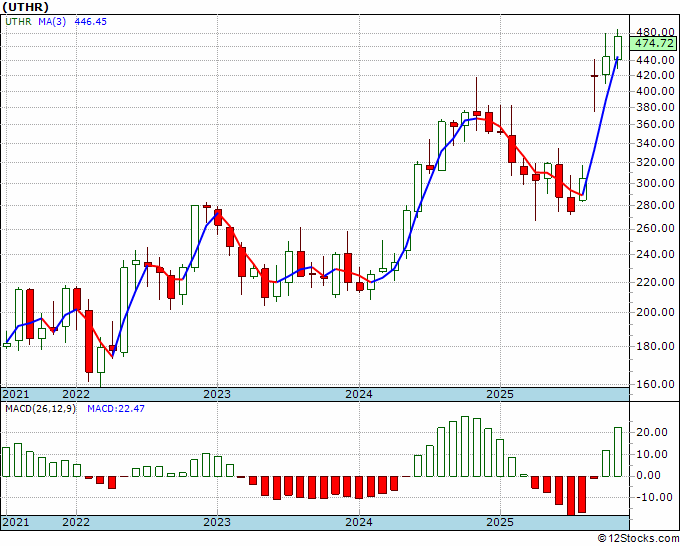Click 2024 on the price chart timeline
Viewport: 680px width, 546px height.
click(359, 394)
